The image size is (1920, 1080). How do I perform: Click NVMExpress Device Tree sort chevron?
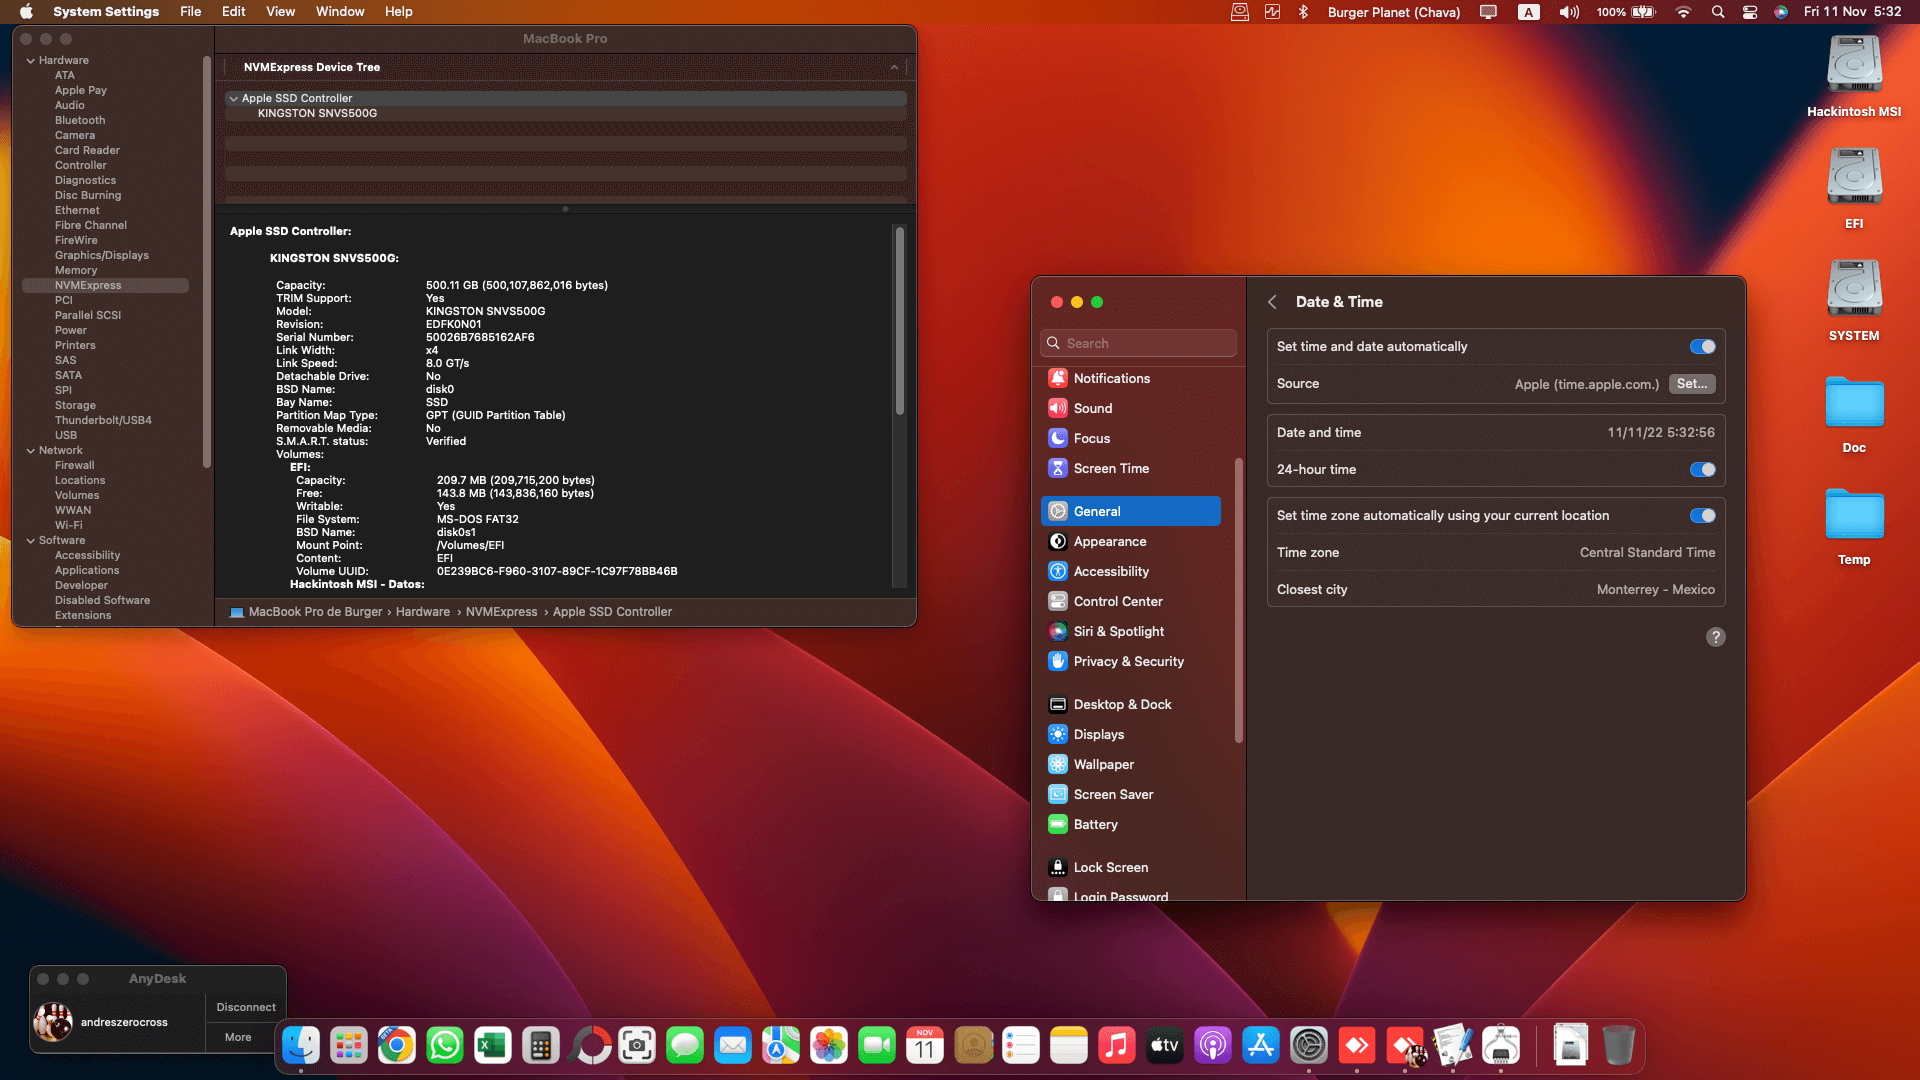894,67
